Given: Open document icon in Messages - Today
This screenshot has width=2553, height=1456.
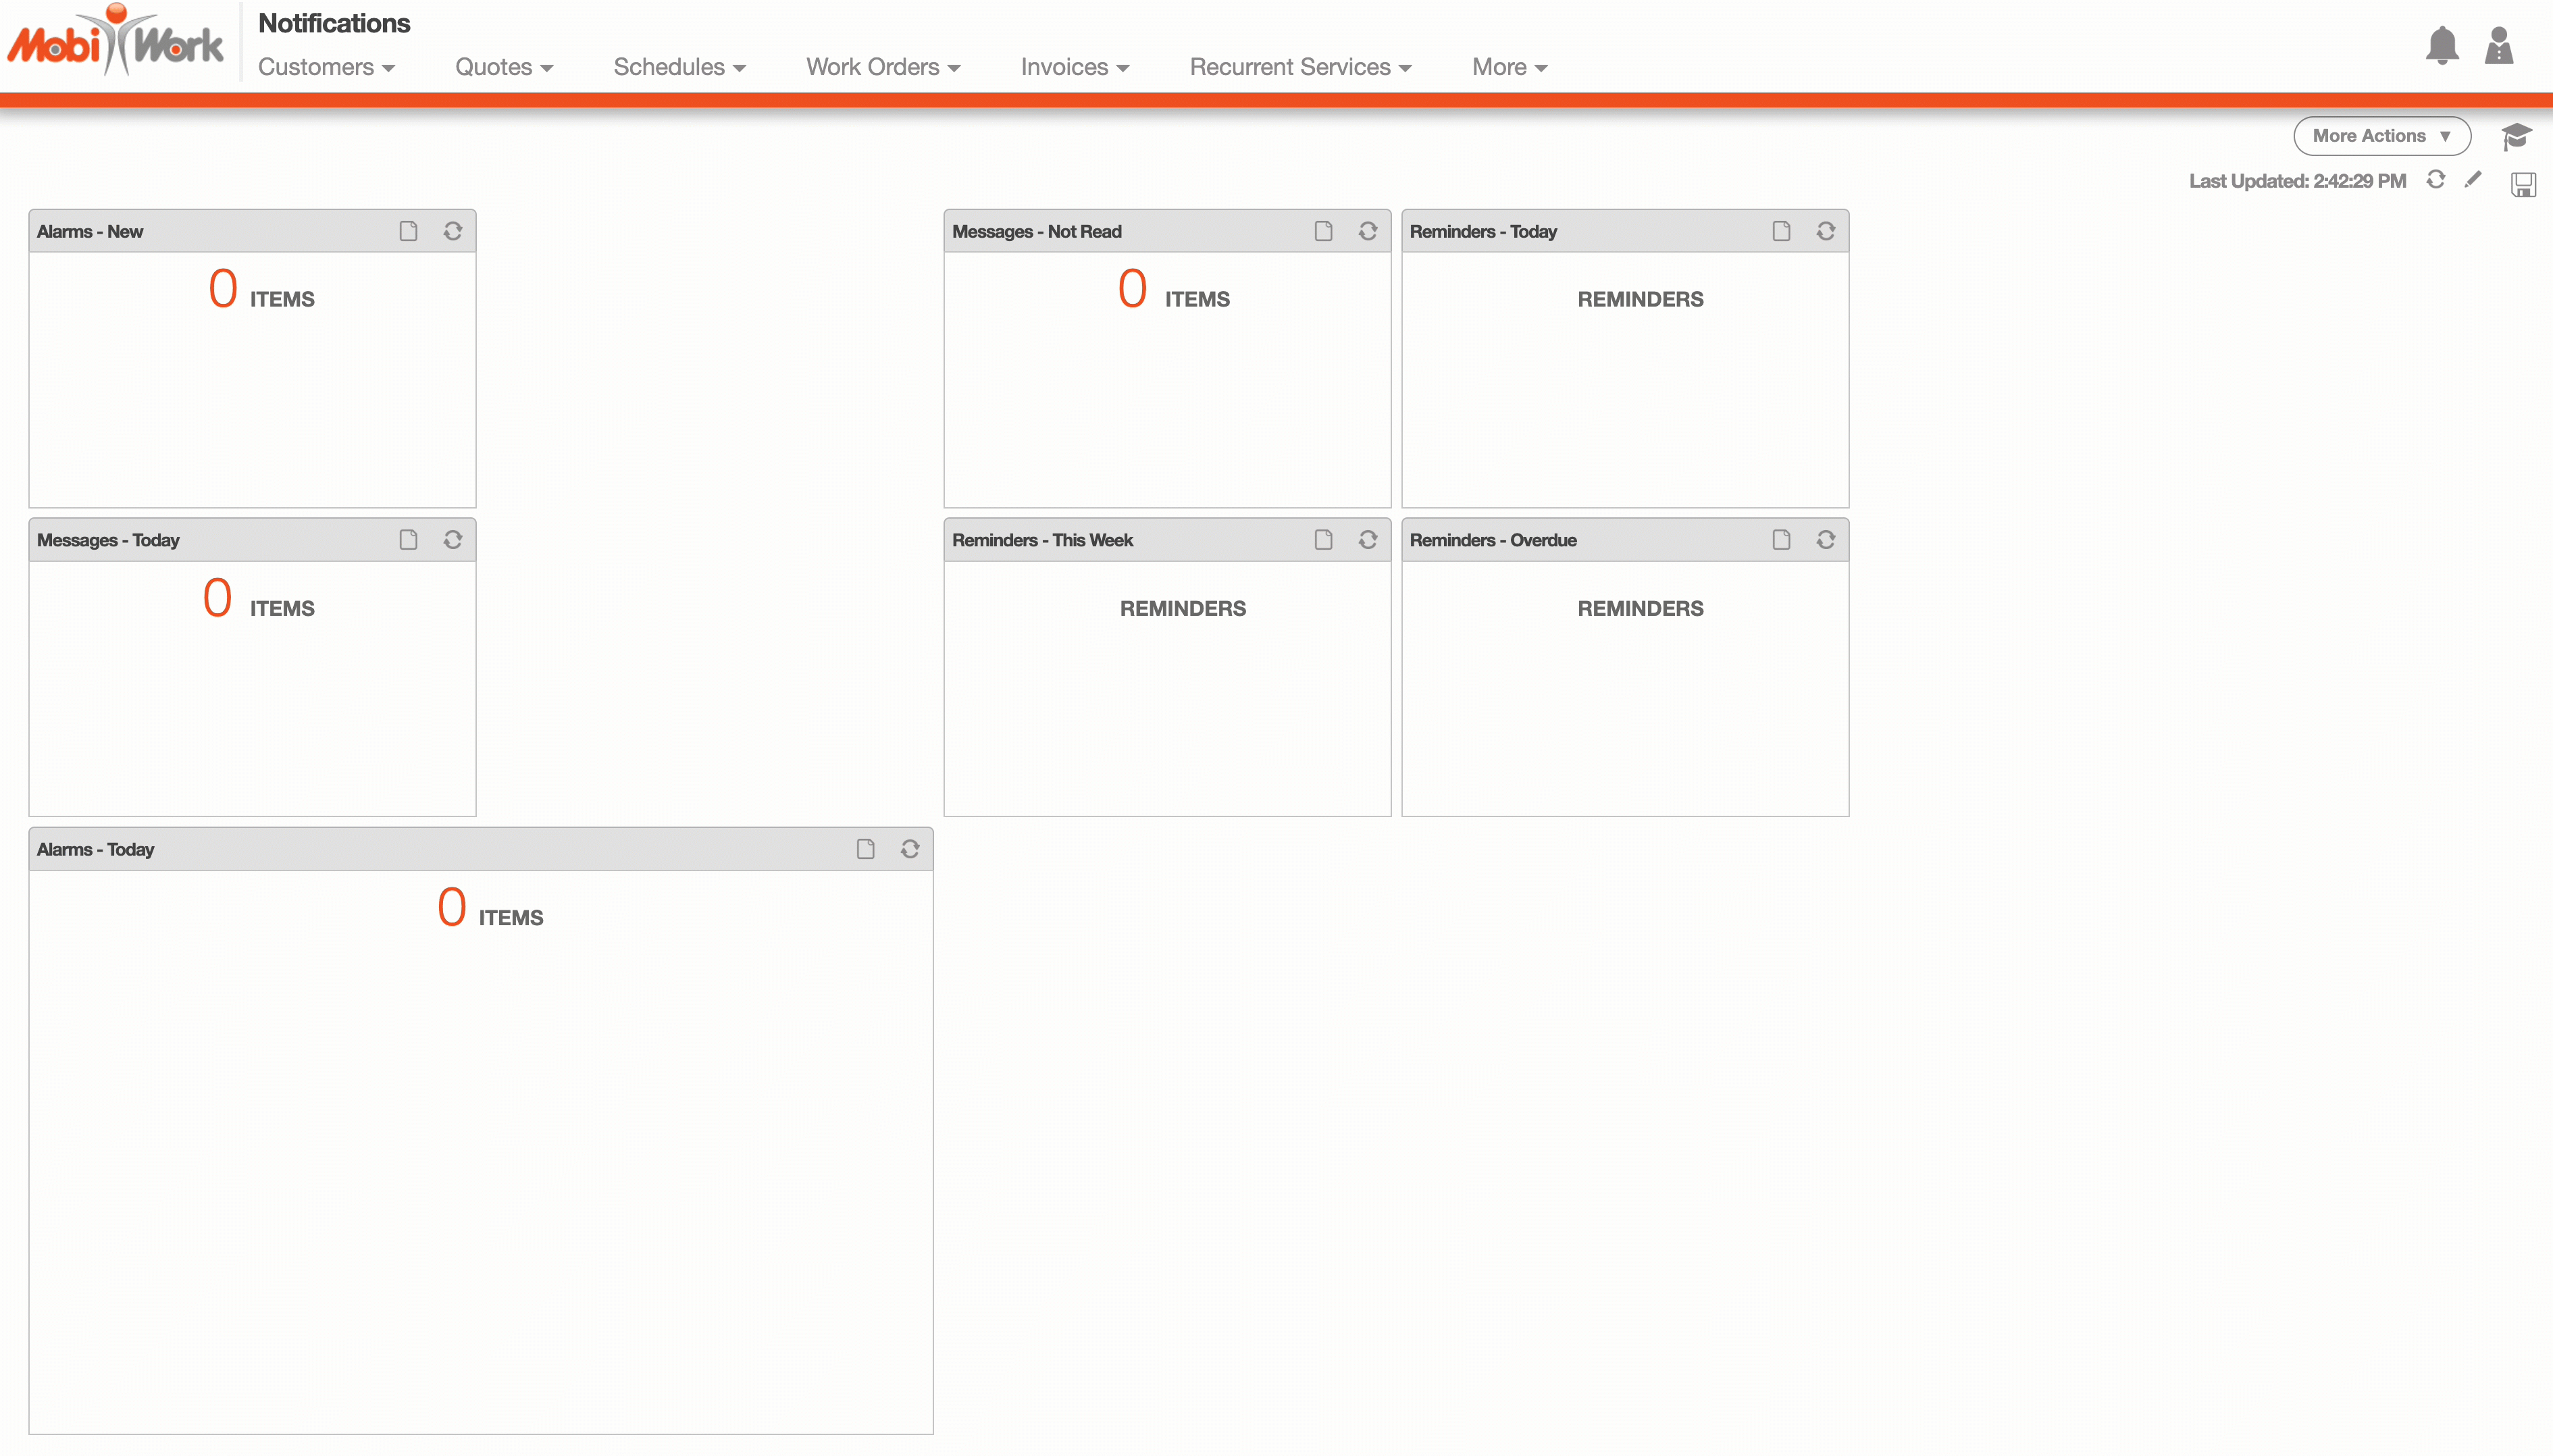Looking at the screenshot, I should click(x=408, y=540).
